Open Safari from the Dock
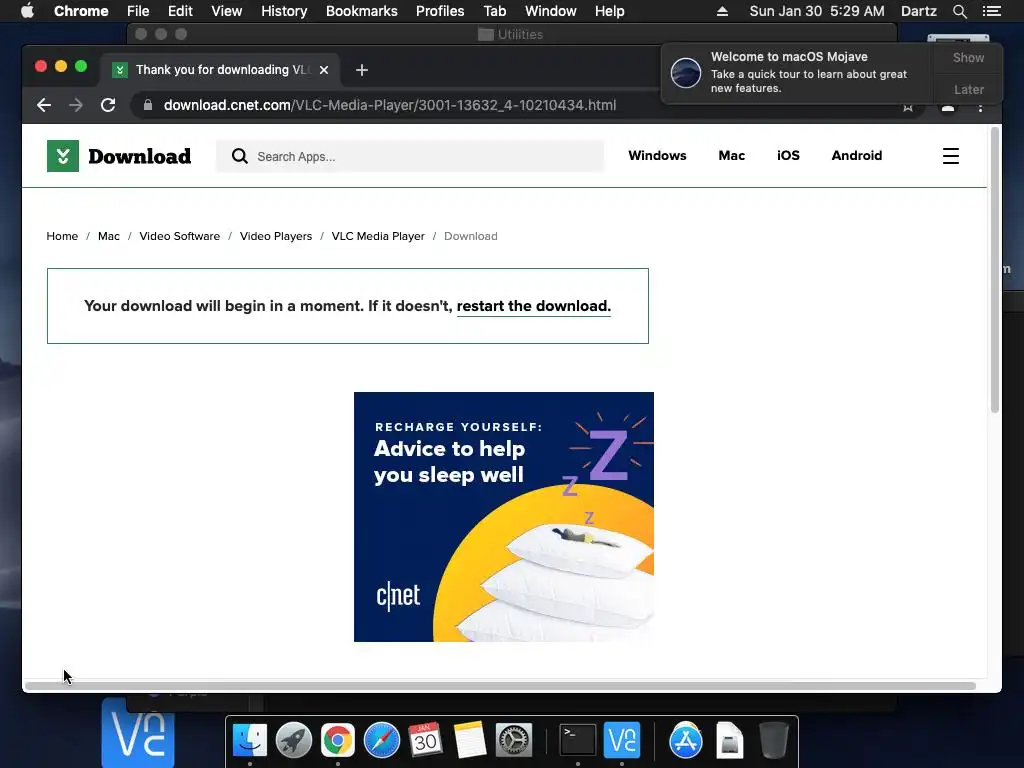The width and height of the screenshot is (1024, 768). [x=381, y=741]
